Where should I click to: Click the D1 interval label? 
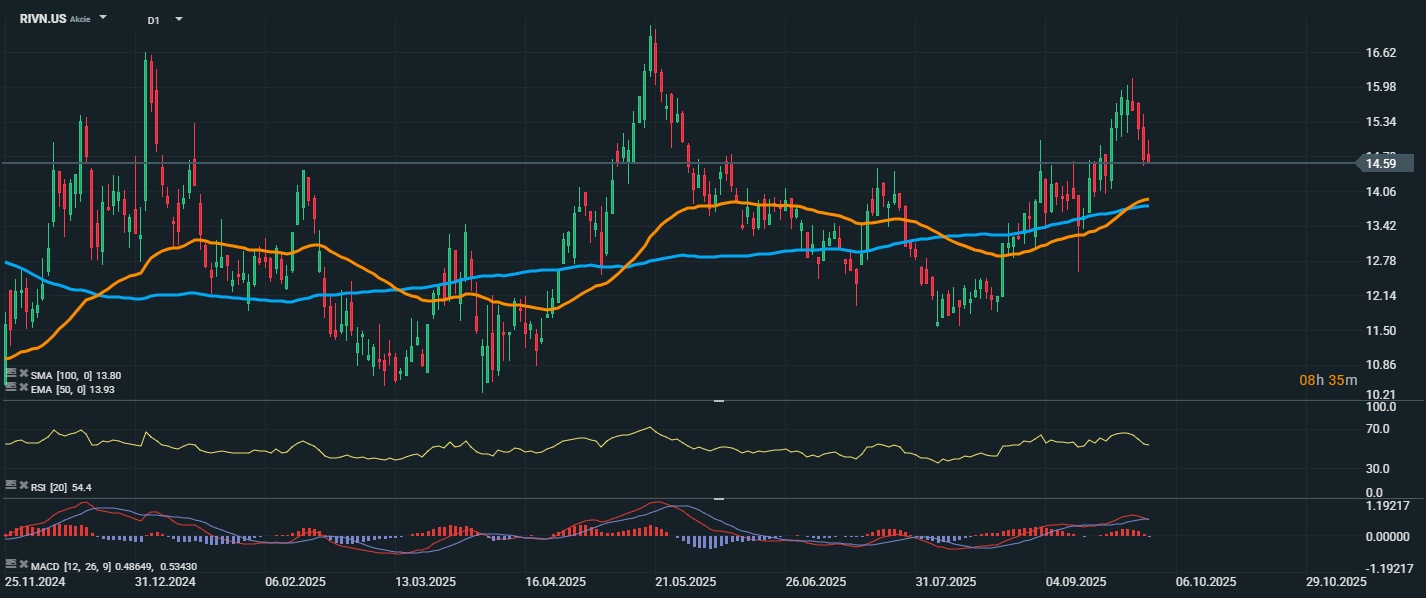pos(153,20)
